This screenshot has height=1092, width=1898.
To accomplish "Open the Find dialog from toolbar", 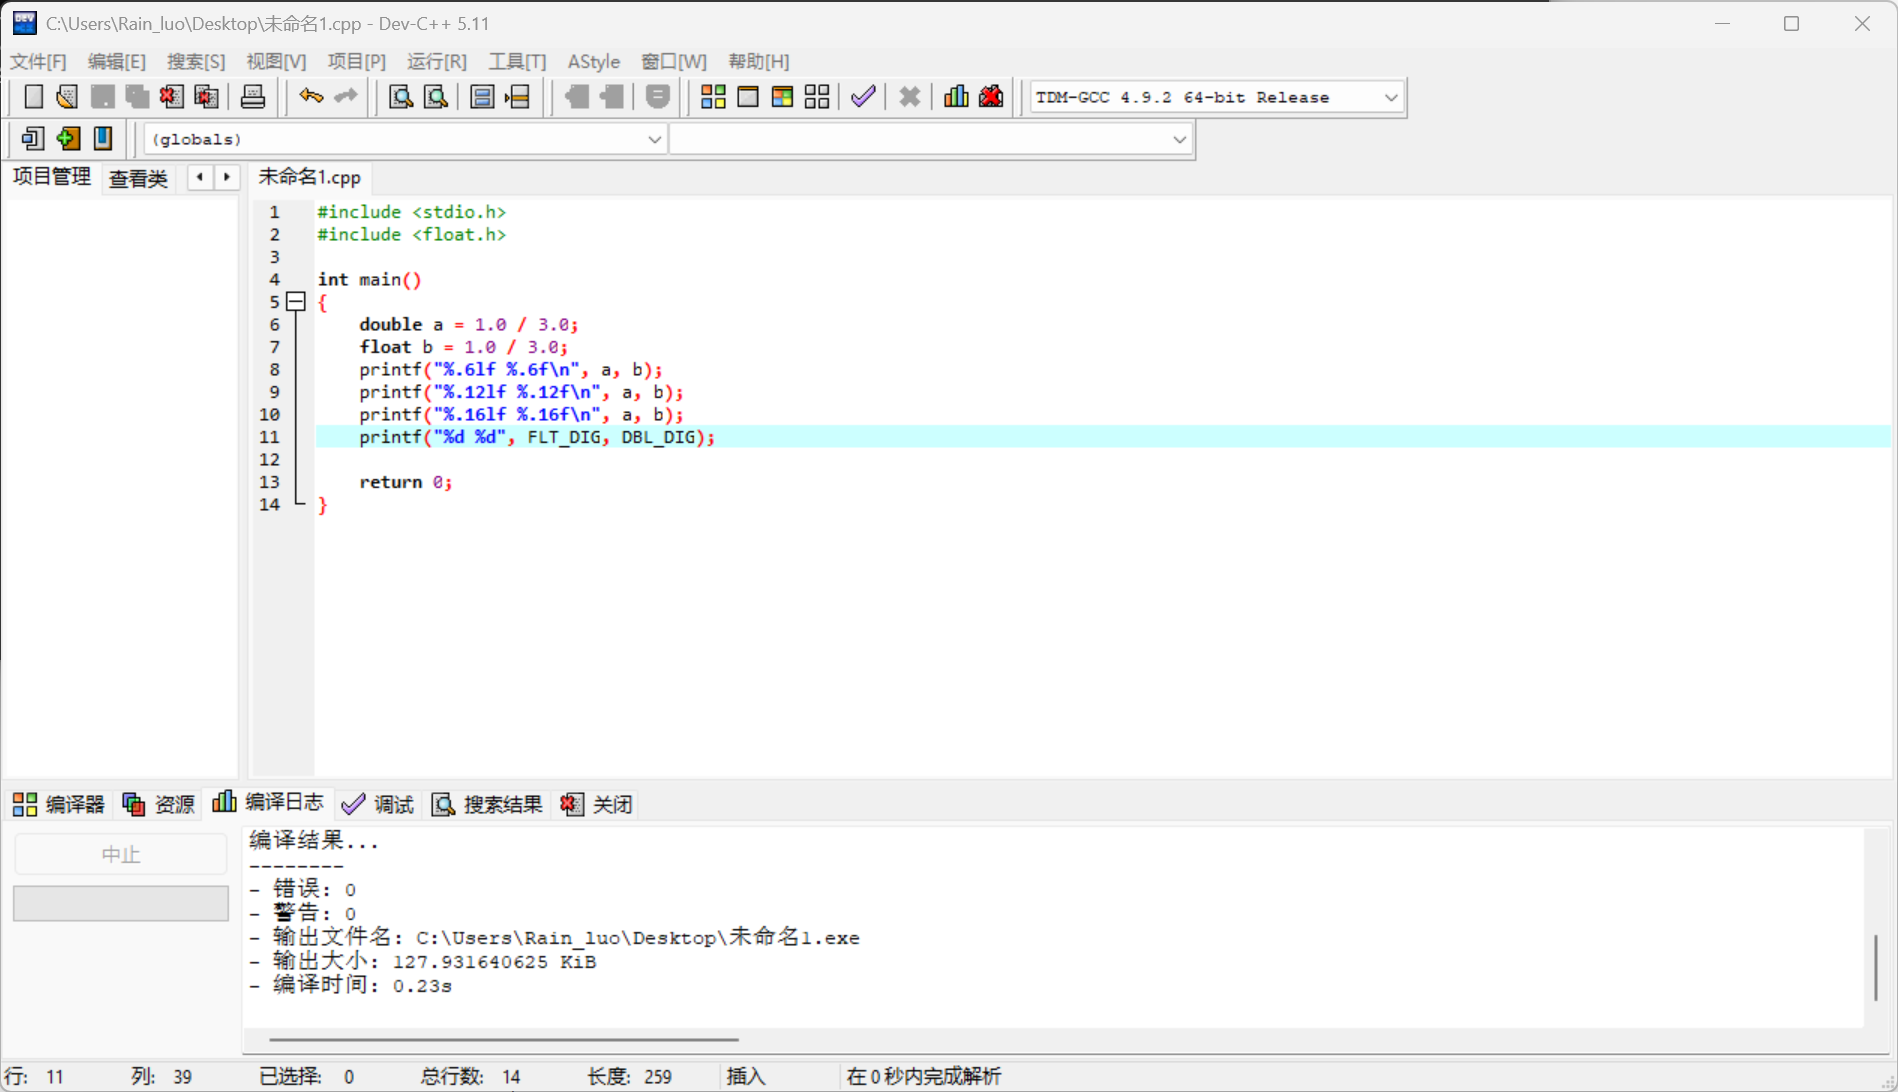I will [x=401, y=97].
